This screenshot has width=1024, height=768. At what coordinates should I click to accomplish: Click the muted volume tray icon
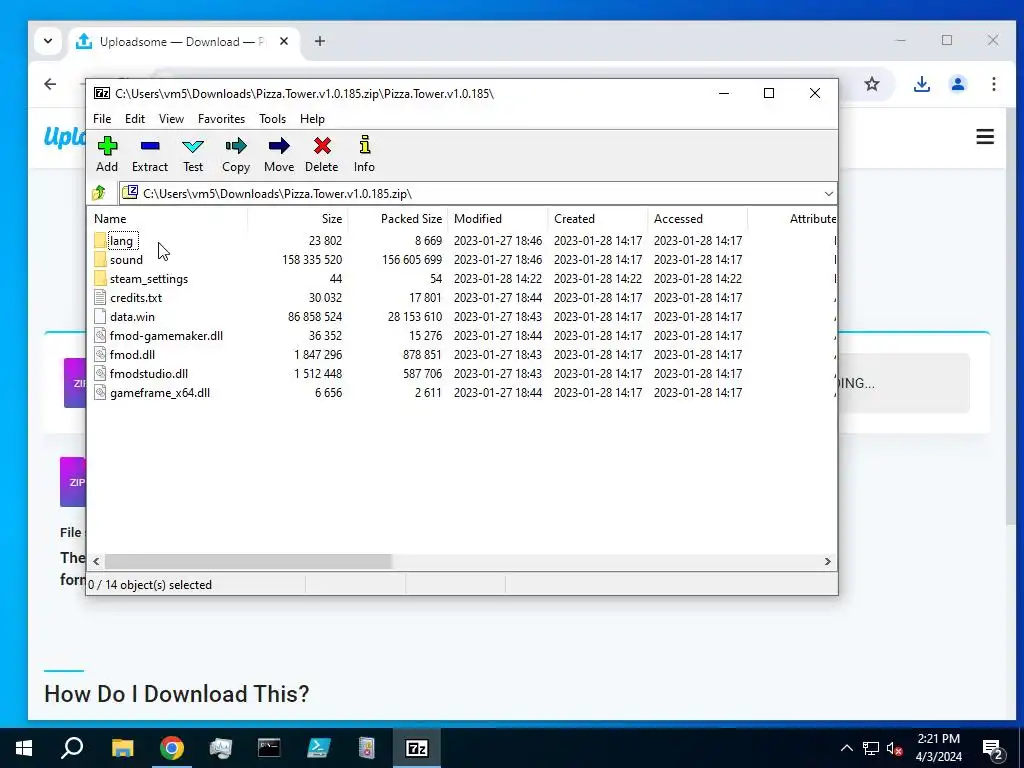[894, 748]
